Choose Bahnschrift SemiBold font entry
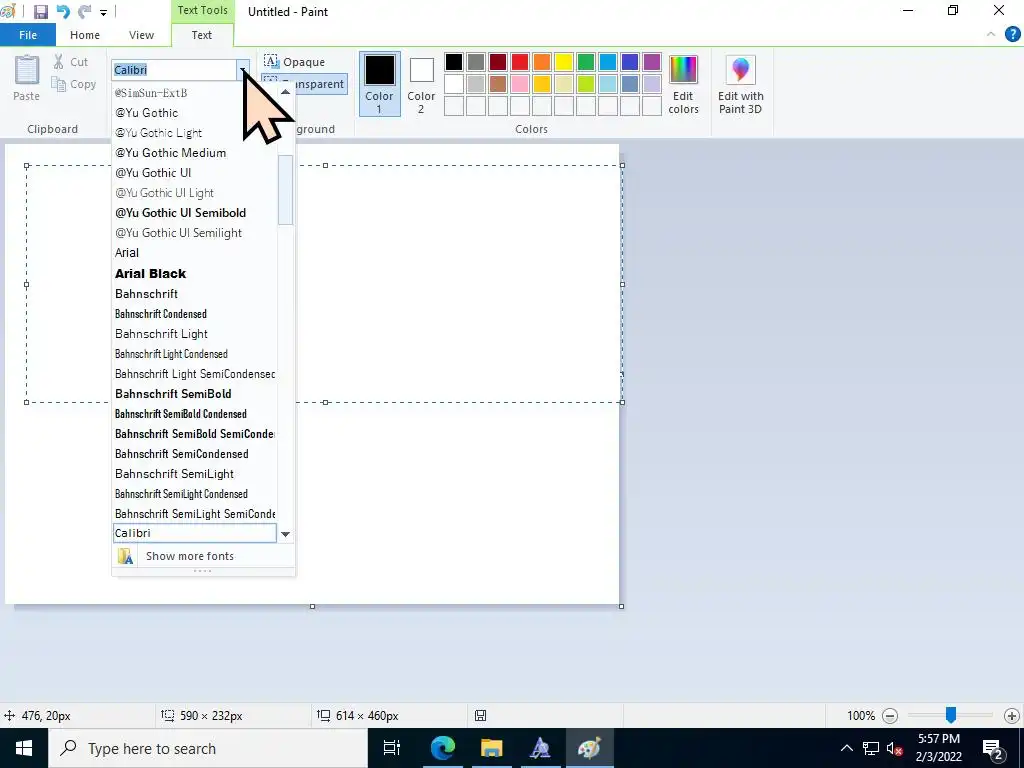 tap(194, 394)
